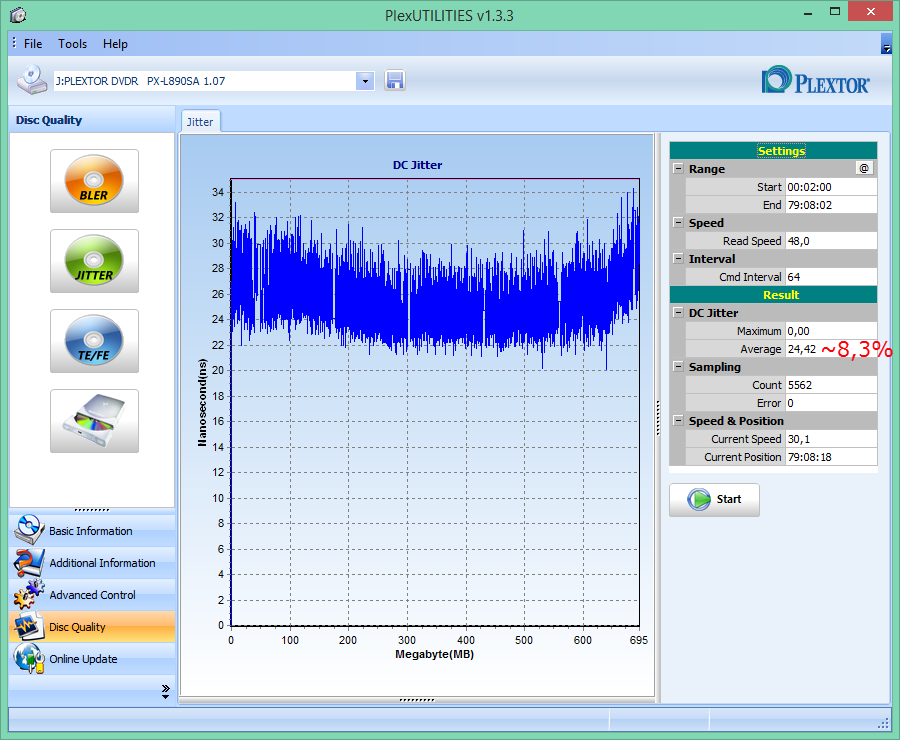The image size is (900, 740).
Task: Open the File menu
Action: pos(33,44)
